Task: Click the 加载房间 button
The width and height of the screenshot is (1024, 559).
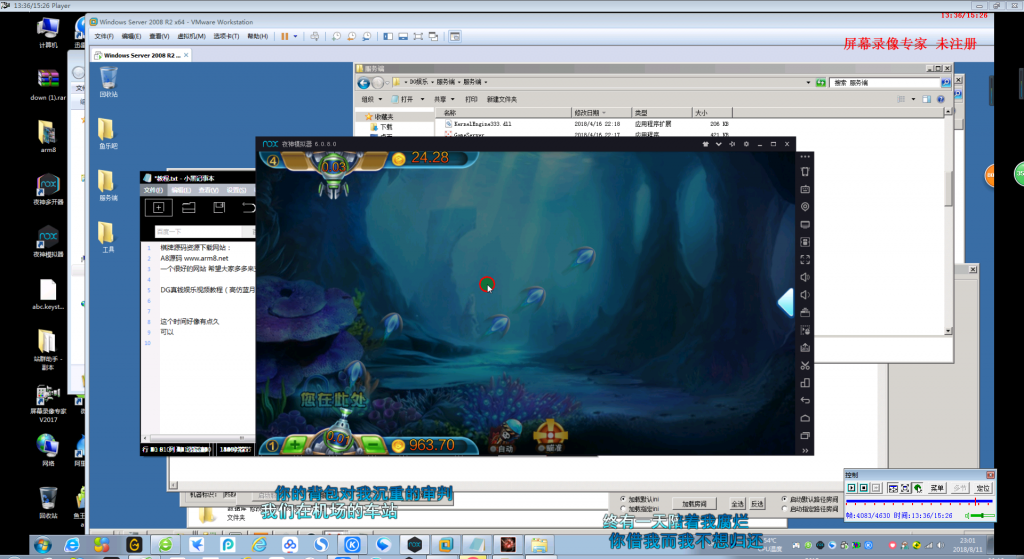Action: (x=694, y=503)
